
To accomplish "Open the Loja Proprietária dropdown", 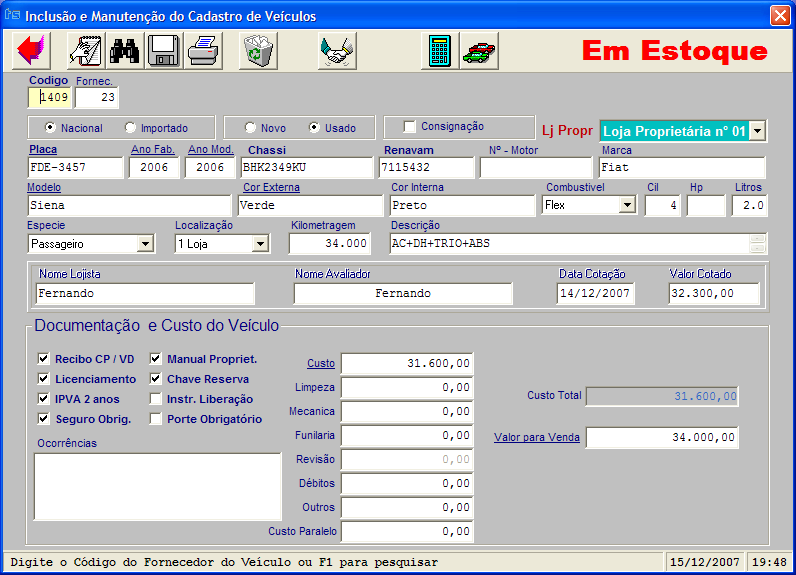I will [757, 131].
